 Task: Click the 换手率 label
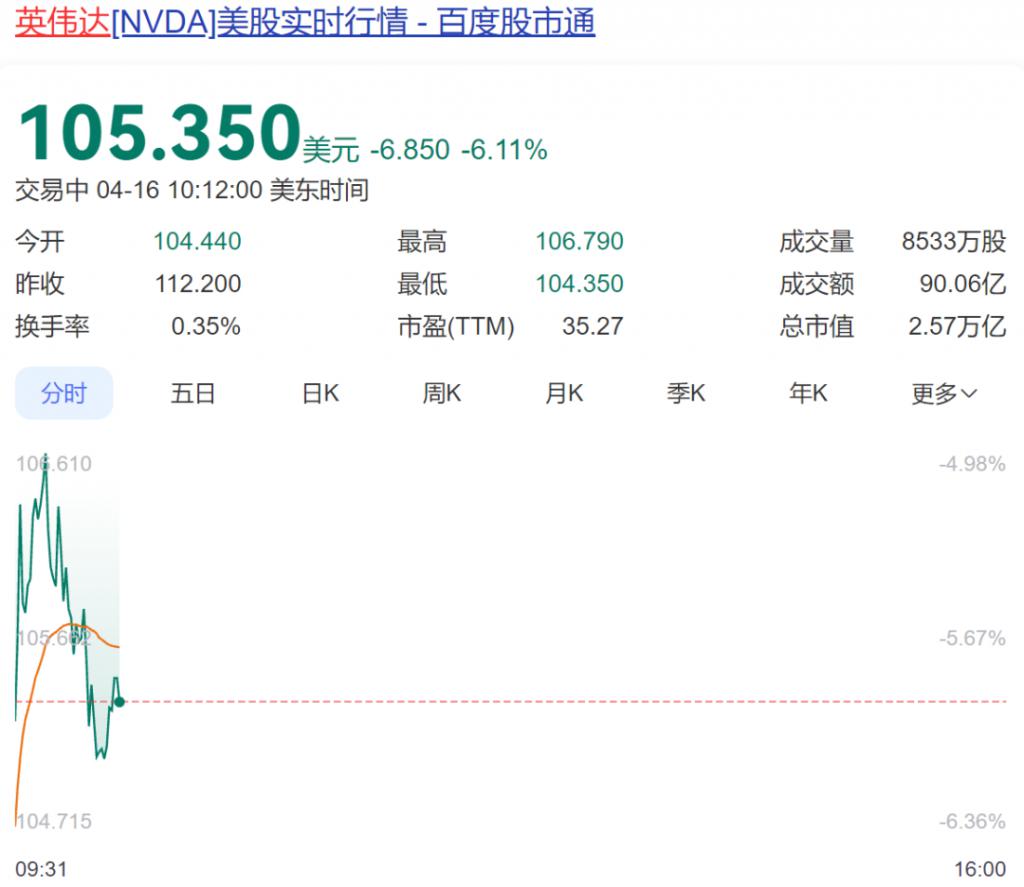tap(52, 327)
